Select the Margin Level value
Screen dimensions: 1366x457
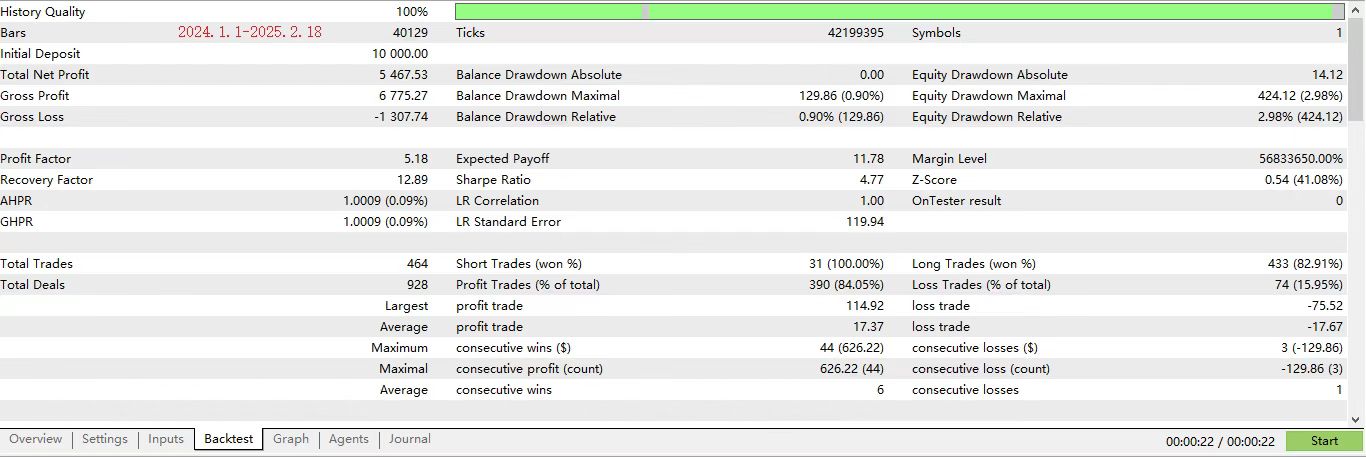pyautogui.click(x=1288, y=159)
